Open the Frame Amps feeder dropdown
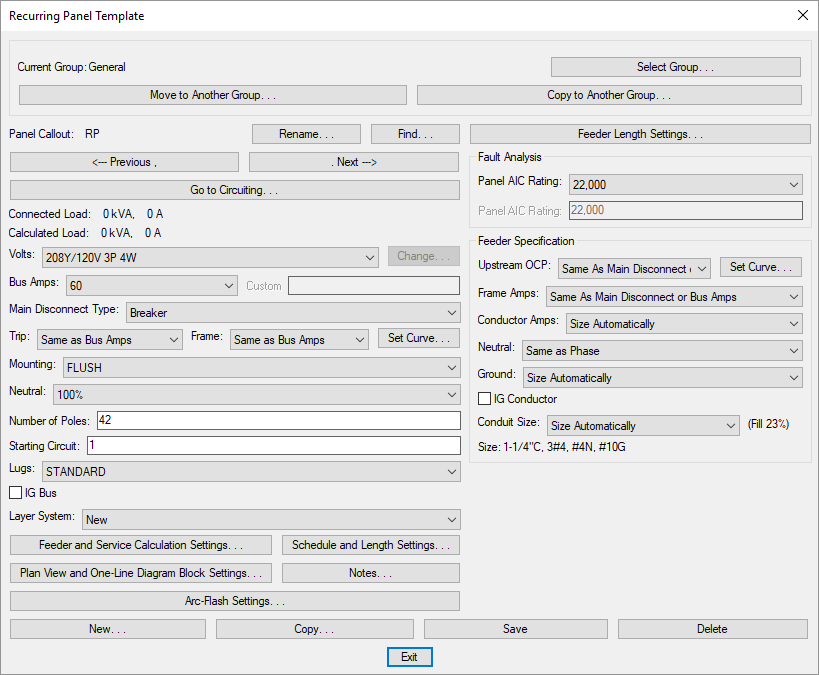 [x=674, y=297]
